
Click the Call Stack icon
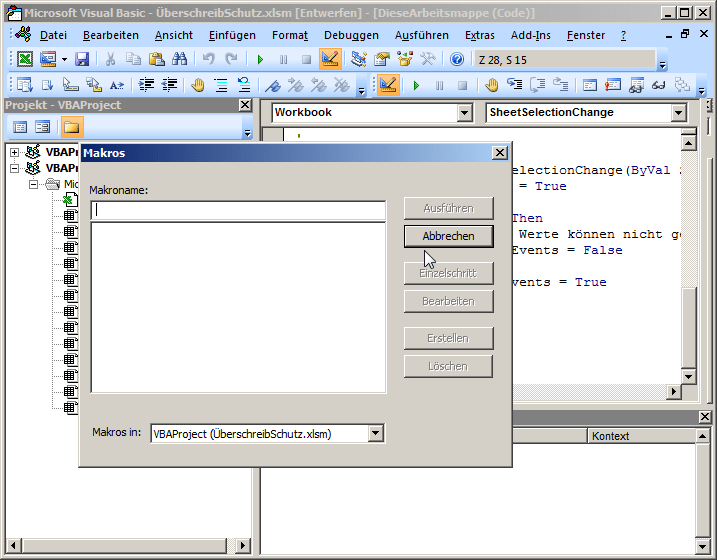[x=682, y=85]
